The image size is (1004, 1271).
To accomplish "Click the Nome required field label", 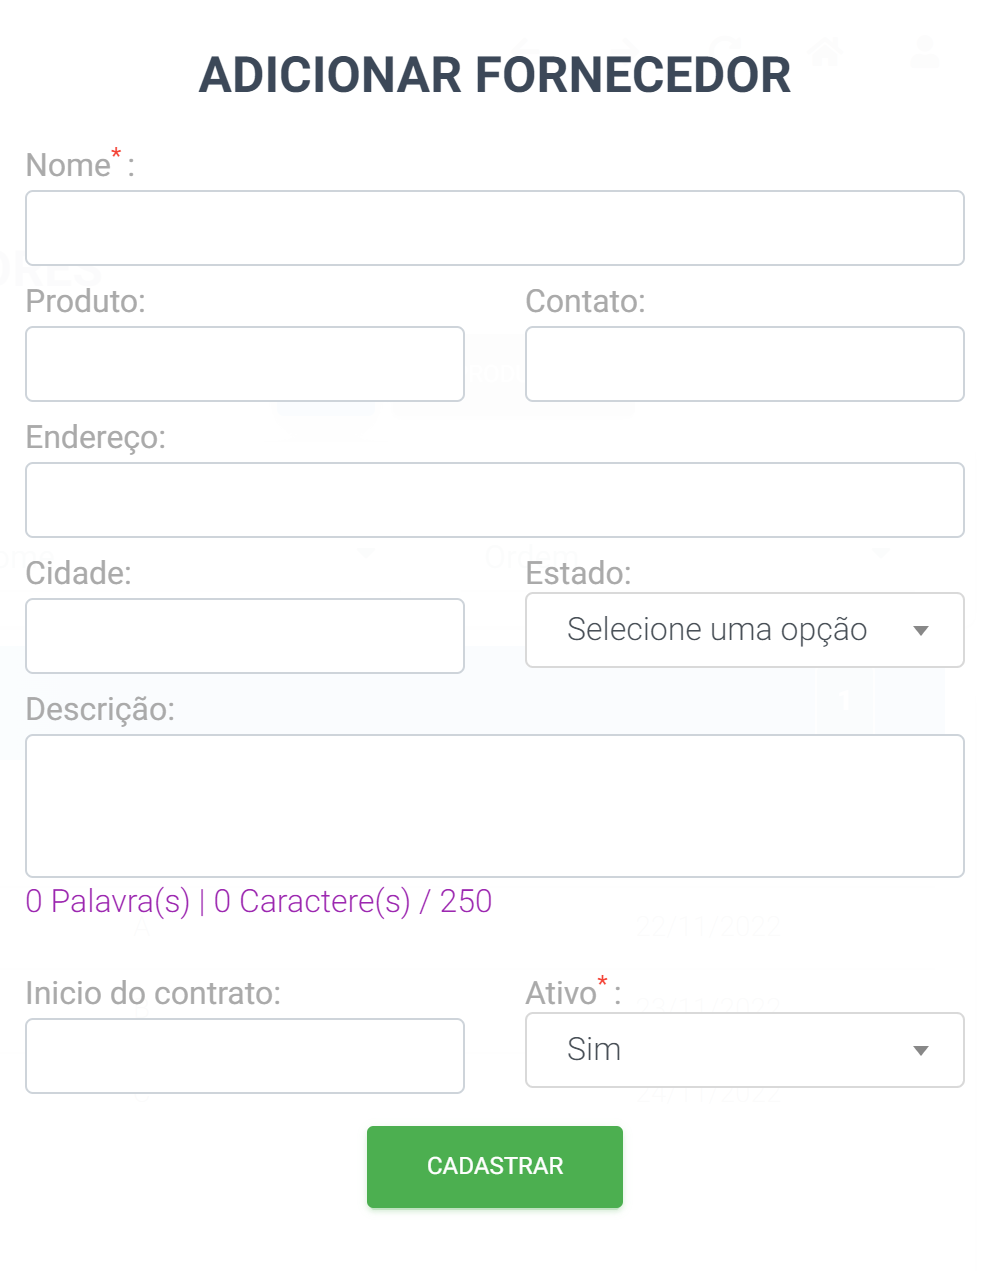I will point(80,164).
